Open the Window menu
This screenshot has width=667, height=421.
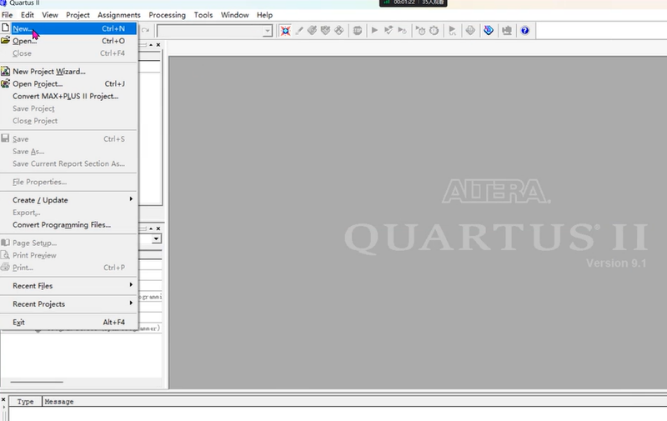[235, 15]
